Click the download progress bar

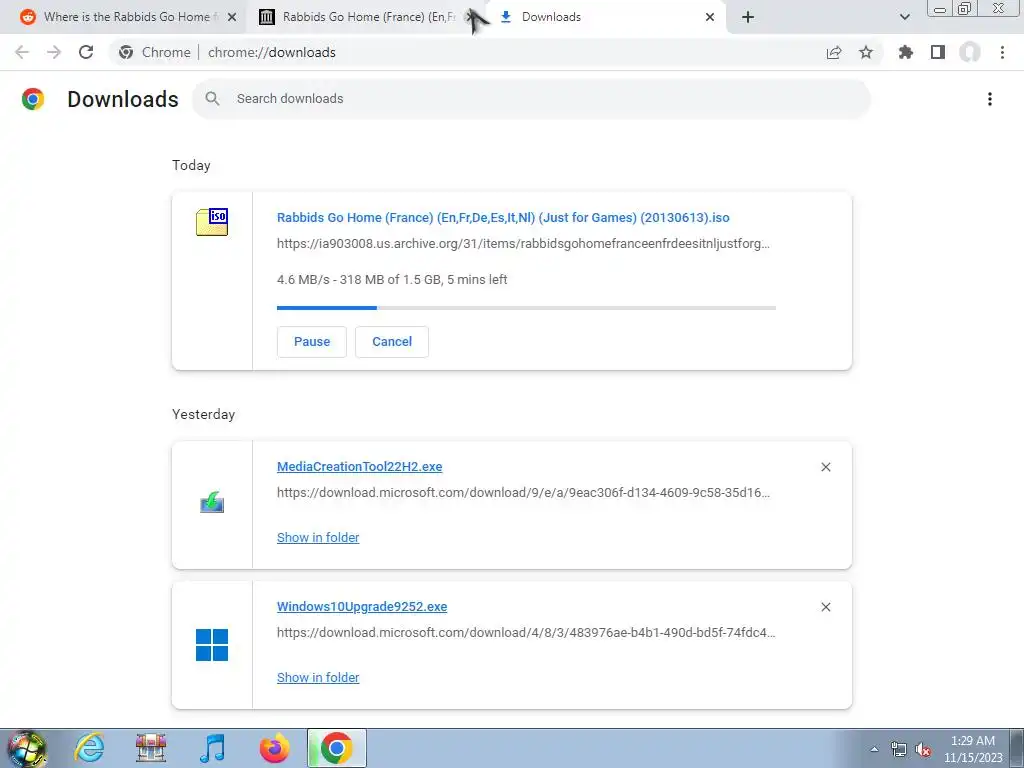click(x=526, y=308)
